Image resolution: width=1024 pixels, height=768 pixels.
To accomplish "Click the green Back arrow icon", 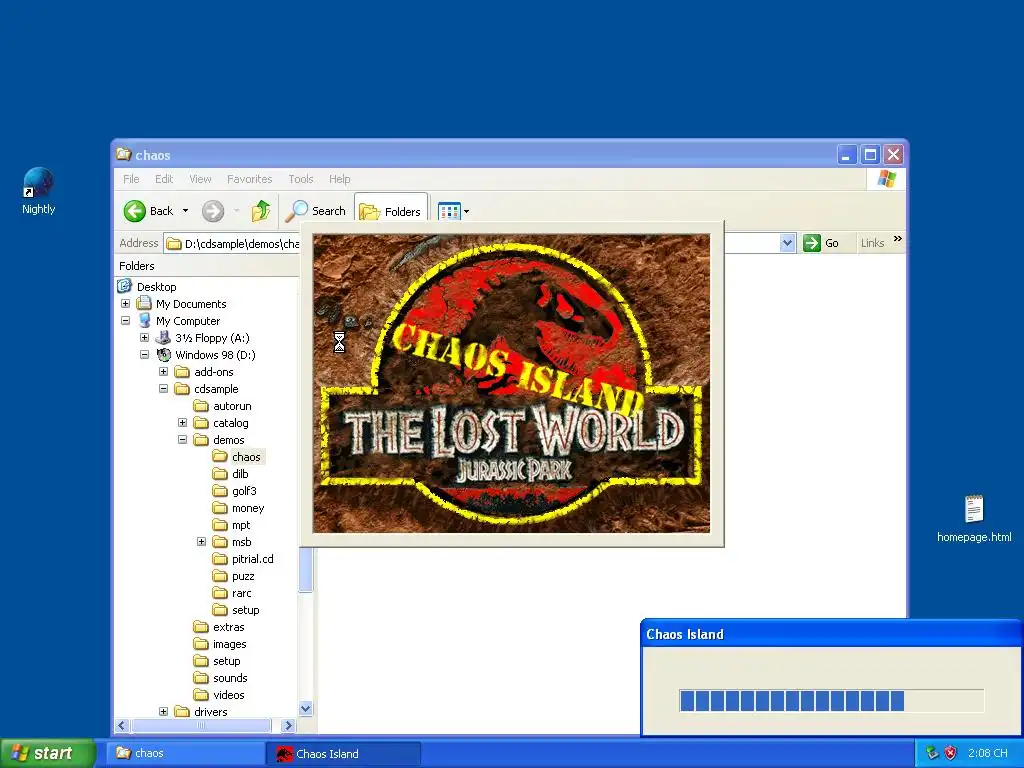I will point(135,211).
